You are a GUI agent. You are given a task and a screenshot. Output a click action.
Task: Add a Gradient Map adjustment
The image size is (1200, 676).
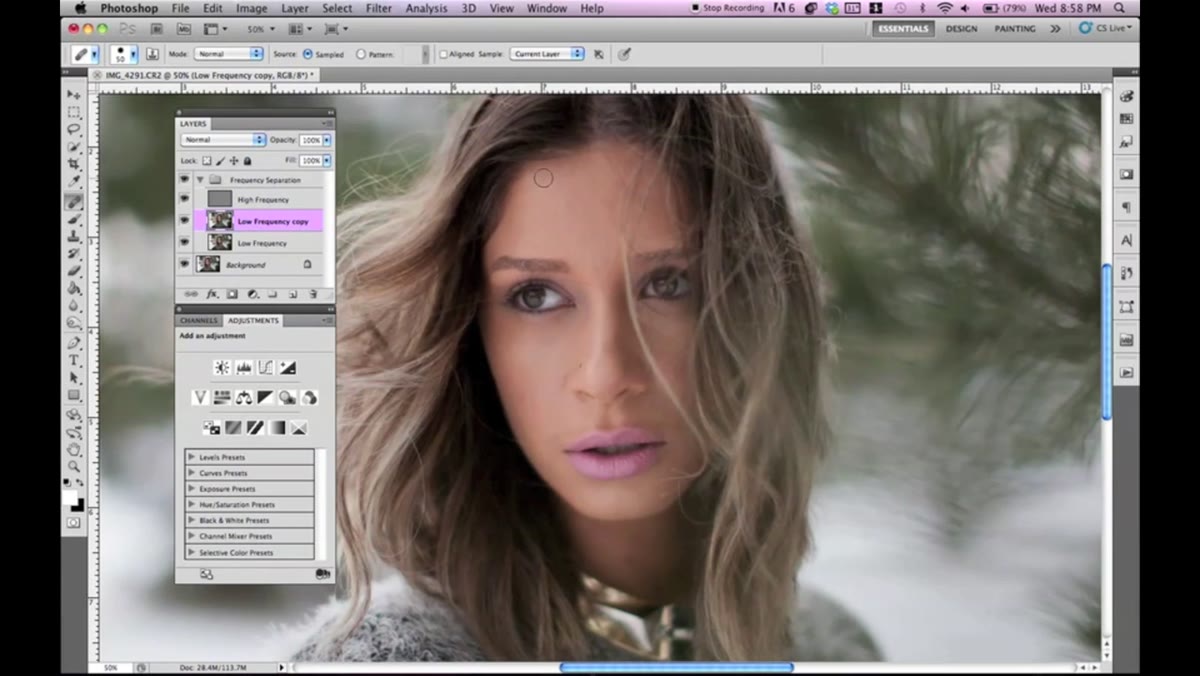coord(277,428)
